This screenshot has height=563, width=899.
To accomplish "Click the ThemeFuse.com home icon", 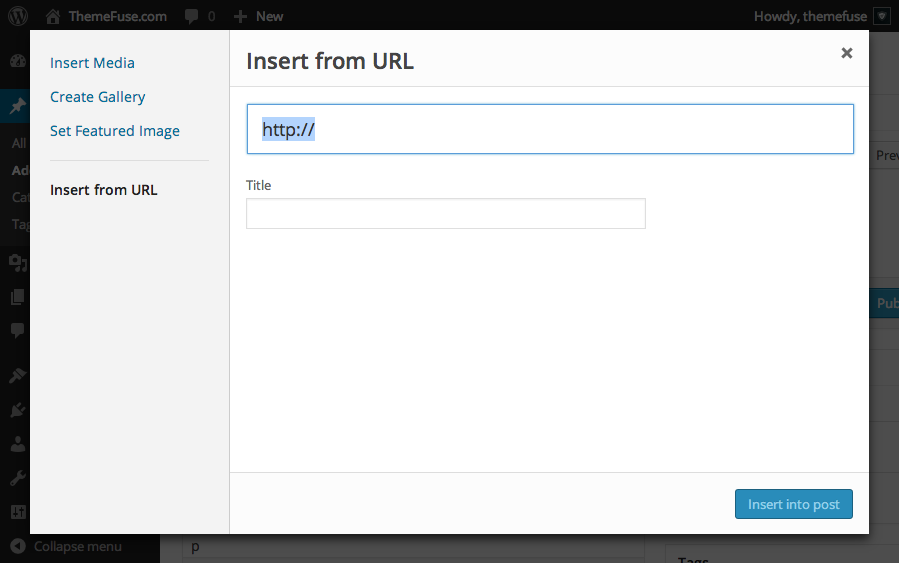I will (x=53, y=16).
